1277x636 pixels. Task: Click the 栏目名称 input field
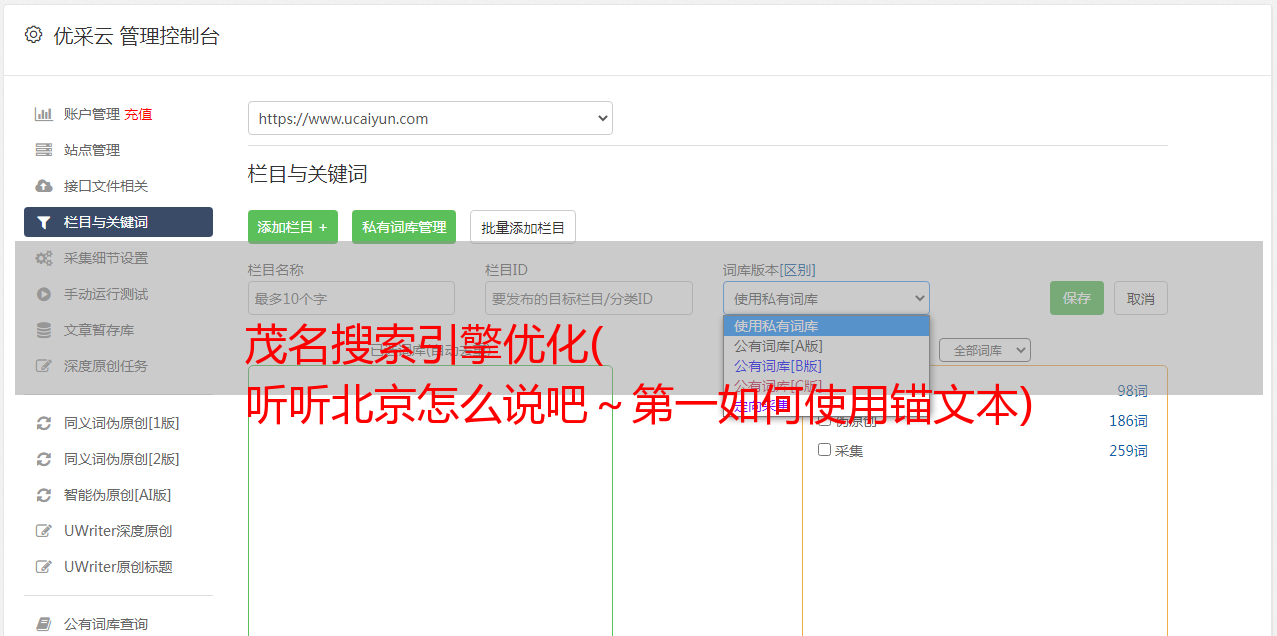(351, 298)
